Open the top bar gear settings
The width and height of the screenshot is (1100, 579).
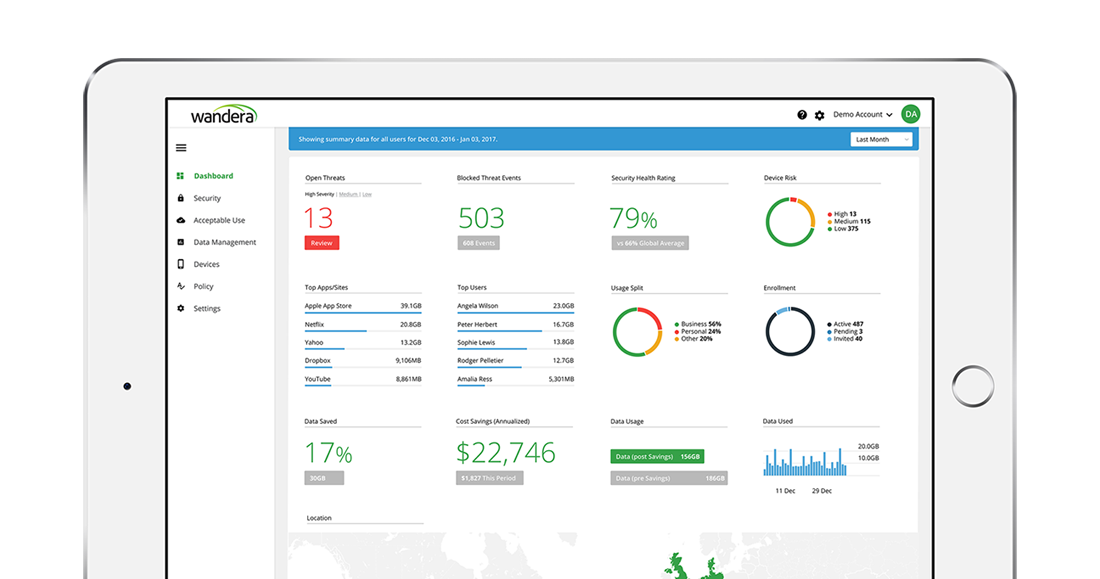(x=819, y=115)
